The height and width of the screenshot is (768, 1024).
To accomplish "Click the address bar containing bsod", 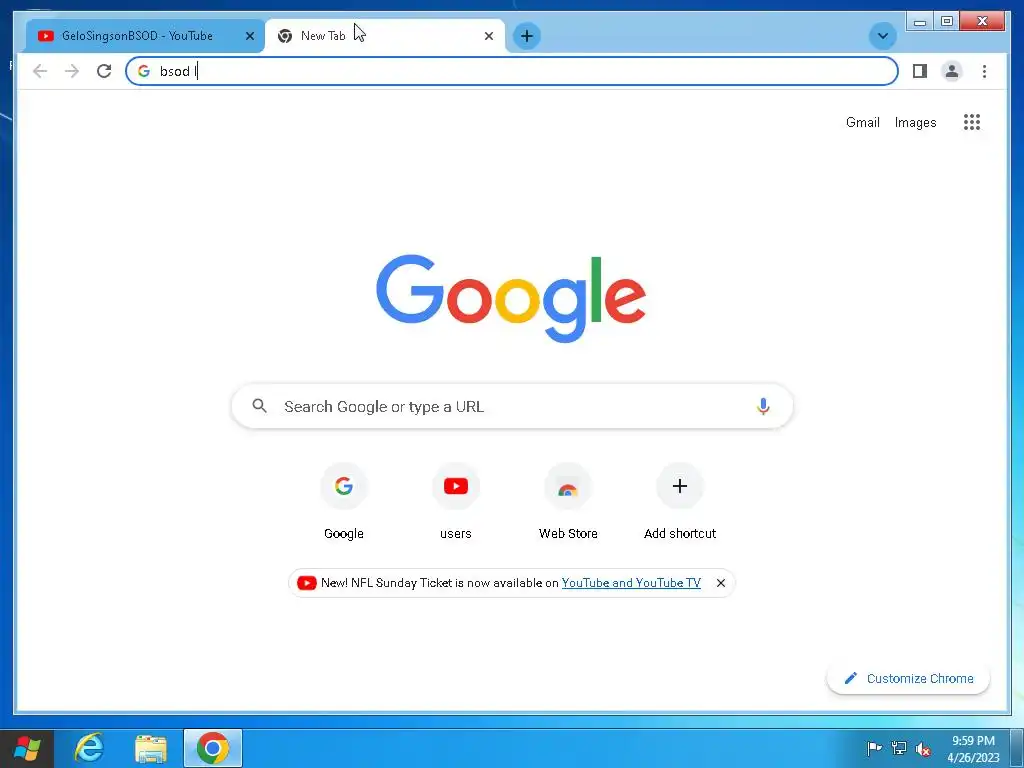I will [511, 71].
